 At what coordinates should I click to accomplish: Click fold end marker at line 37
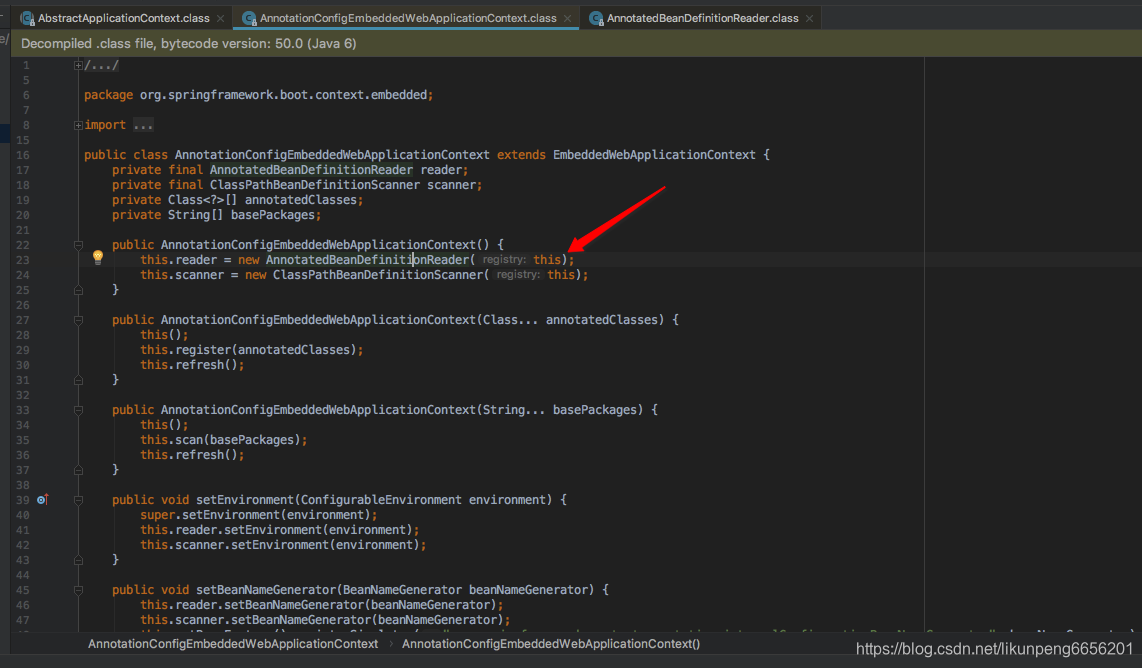(78, 470)
